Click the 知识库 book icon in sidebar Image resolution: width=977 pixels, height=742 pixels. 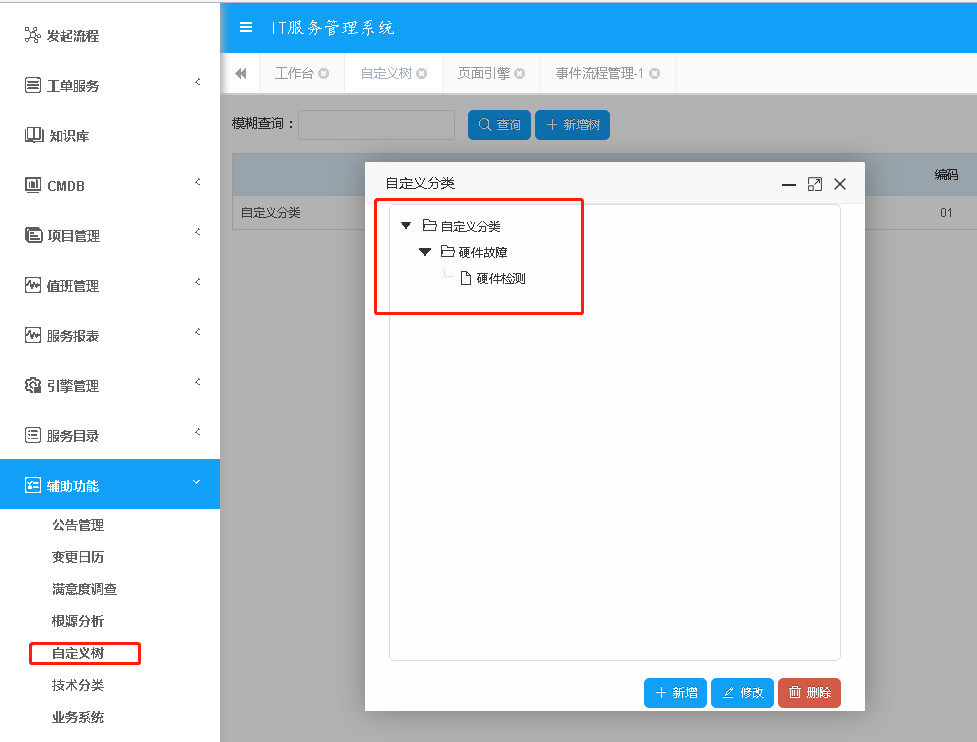click(33, 135)
